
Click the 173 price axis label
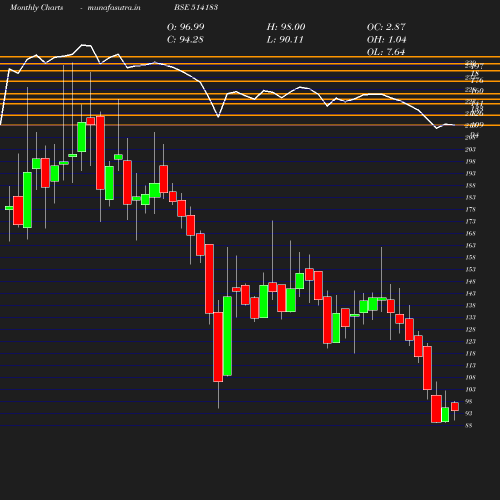(x=470, y=222)
